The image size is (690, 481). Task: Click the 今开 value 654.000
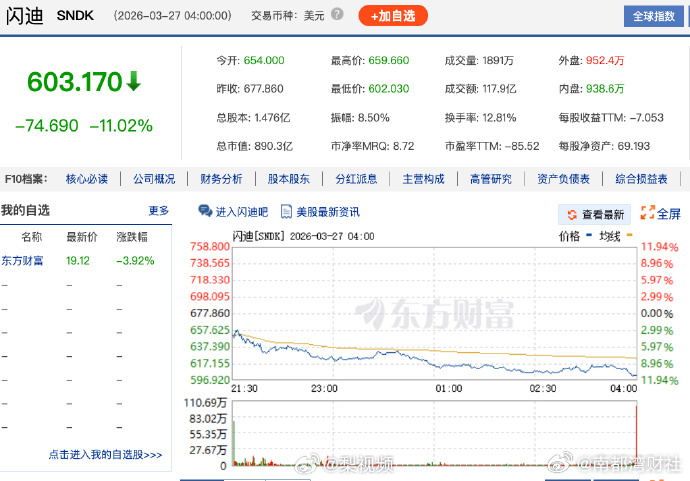(x=264, y=60)
